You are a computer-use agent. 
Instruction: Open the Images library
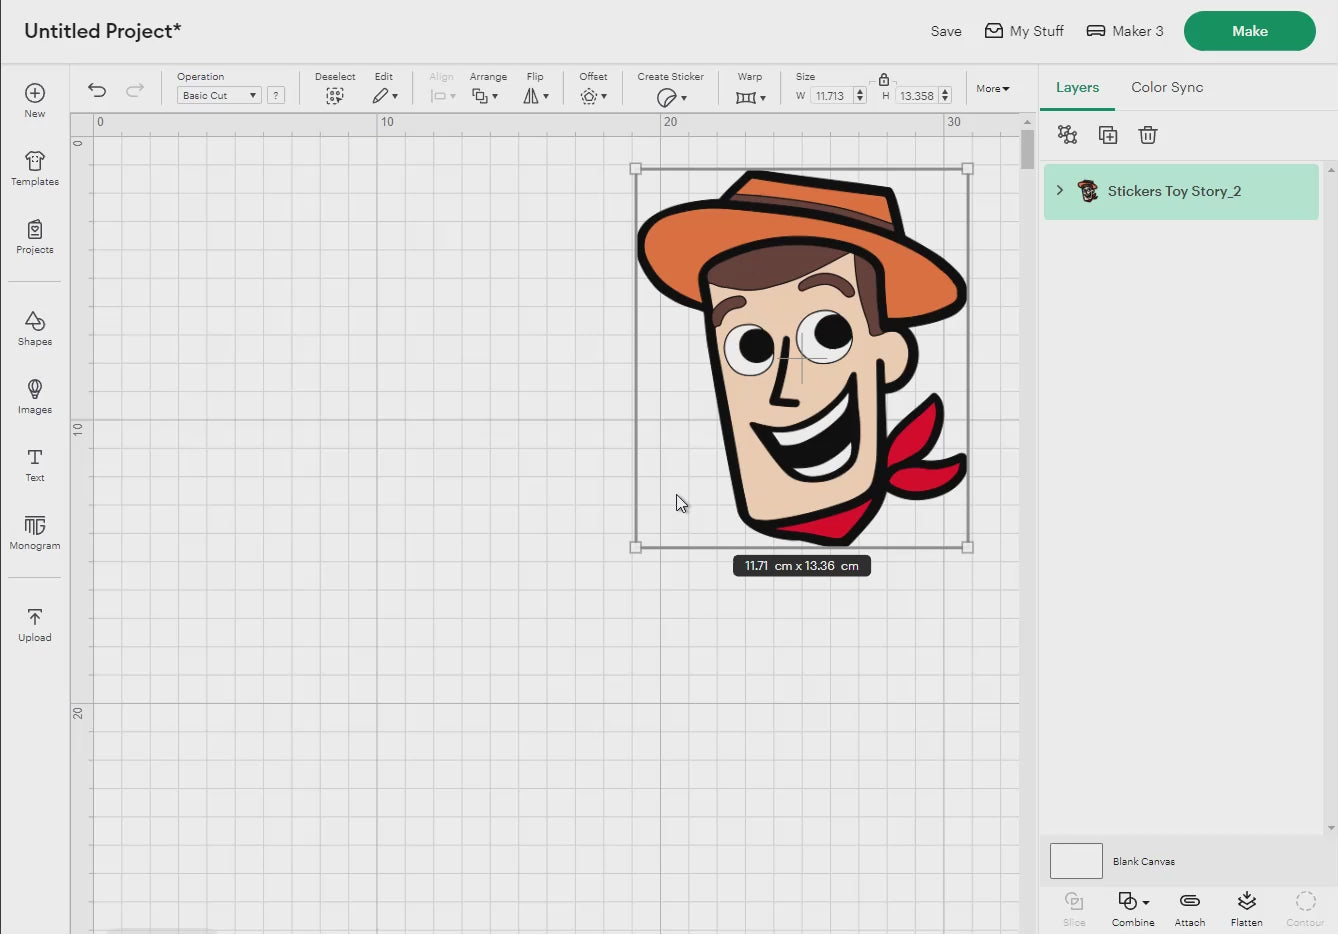pos(35,396)
